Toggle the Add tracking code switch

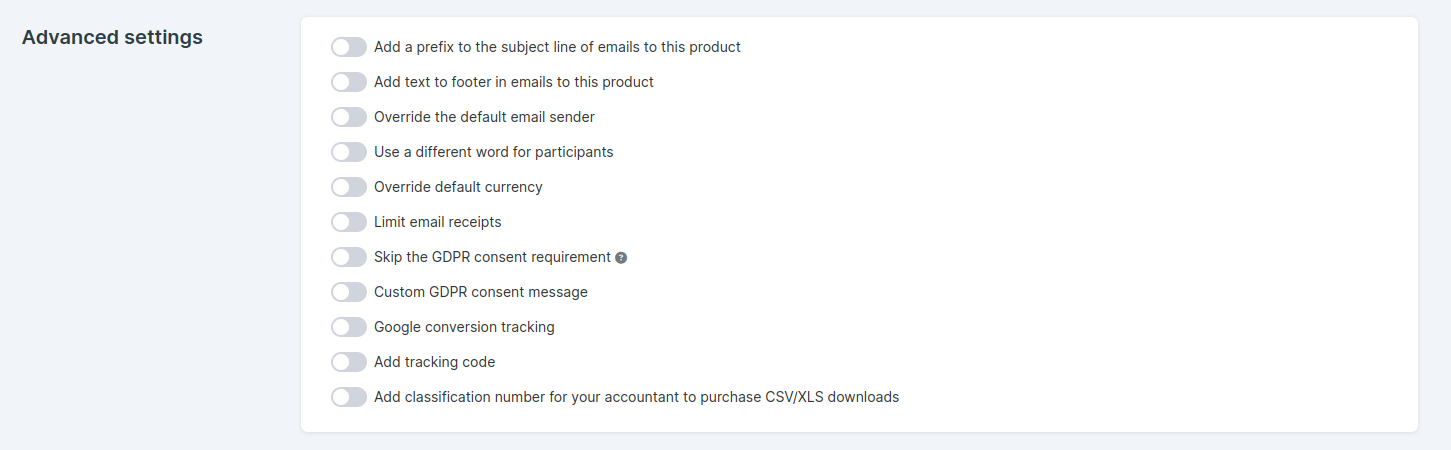(349, 362)
